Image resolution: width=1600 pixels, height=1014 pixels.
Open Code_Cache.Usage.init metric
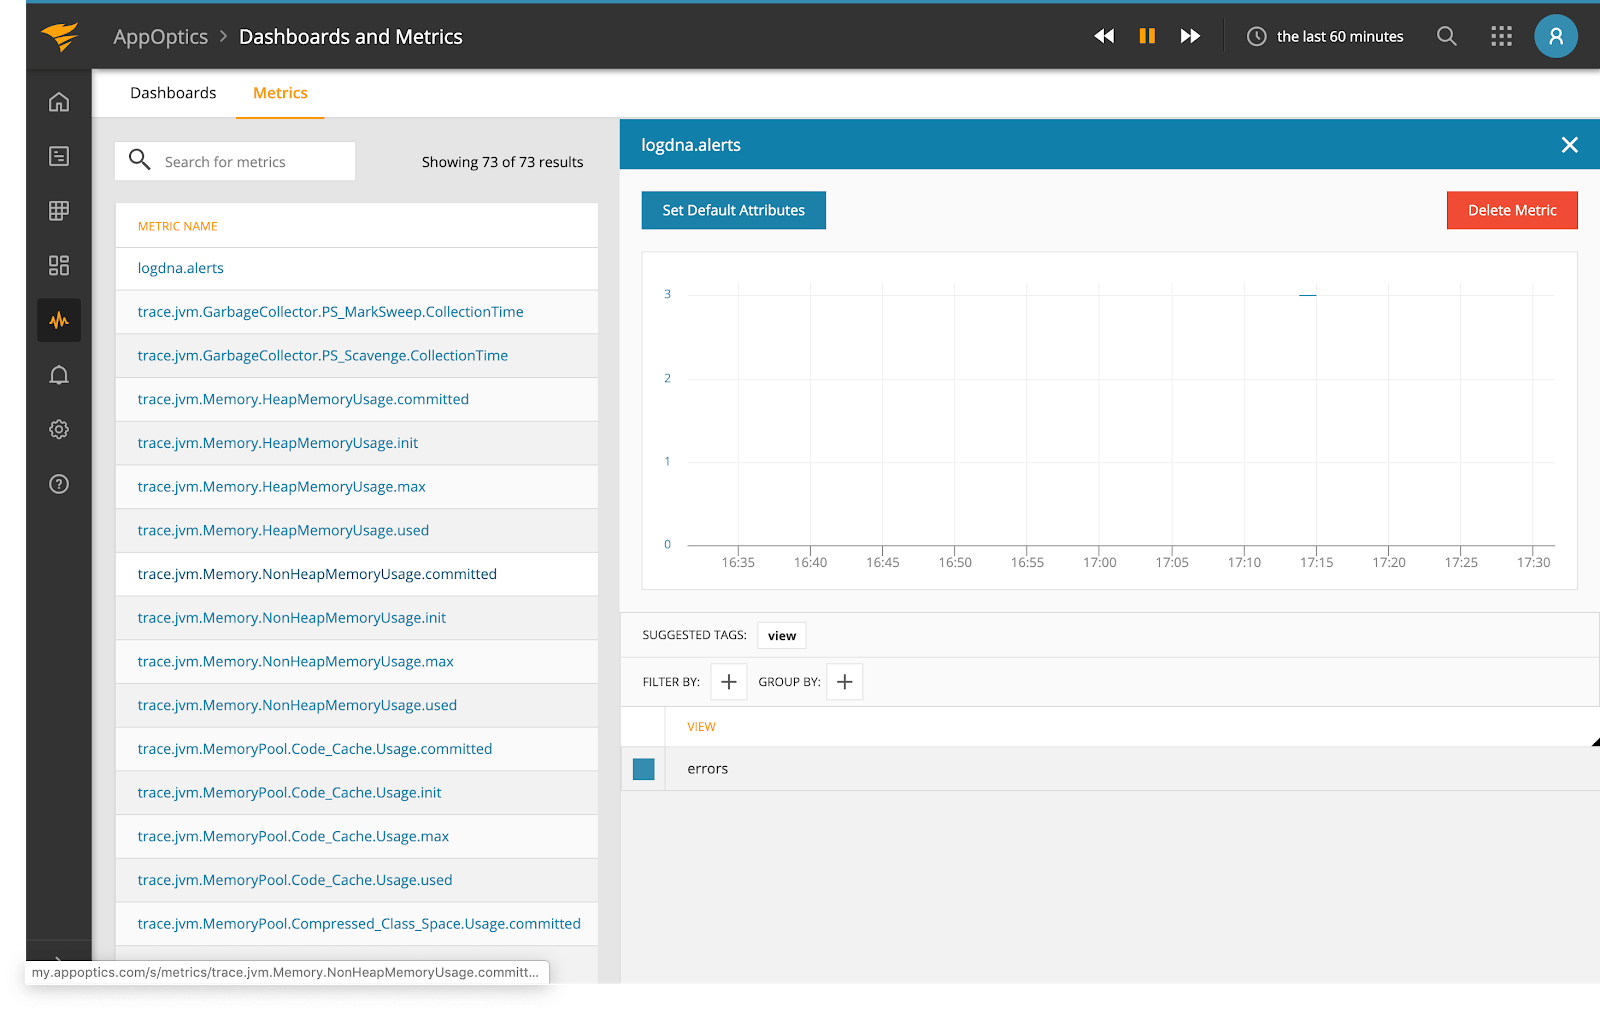point(290,793)
